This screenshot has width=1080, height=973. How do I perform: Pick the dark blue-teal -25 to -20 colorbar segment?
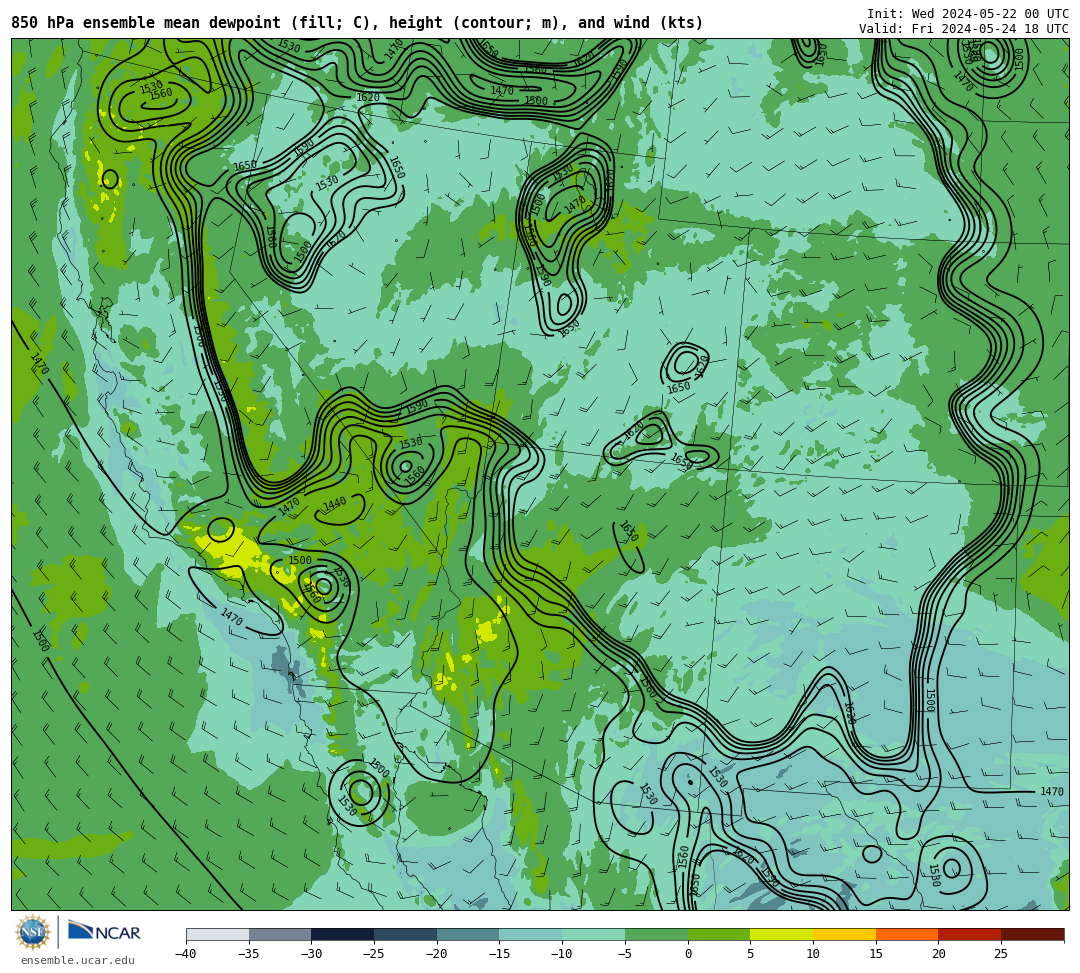tap(406, 934)
